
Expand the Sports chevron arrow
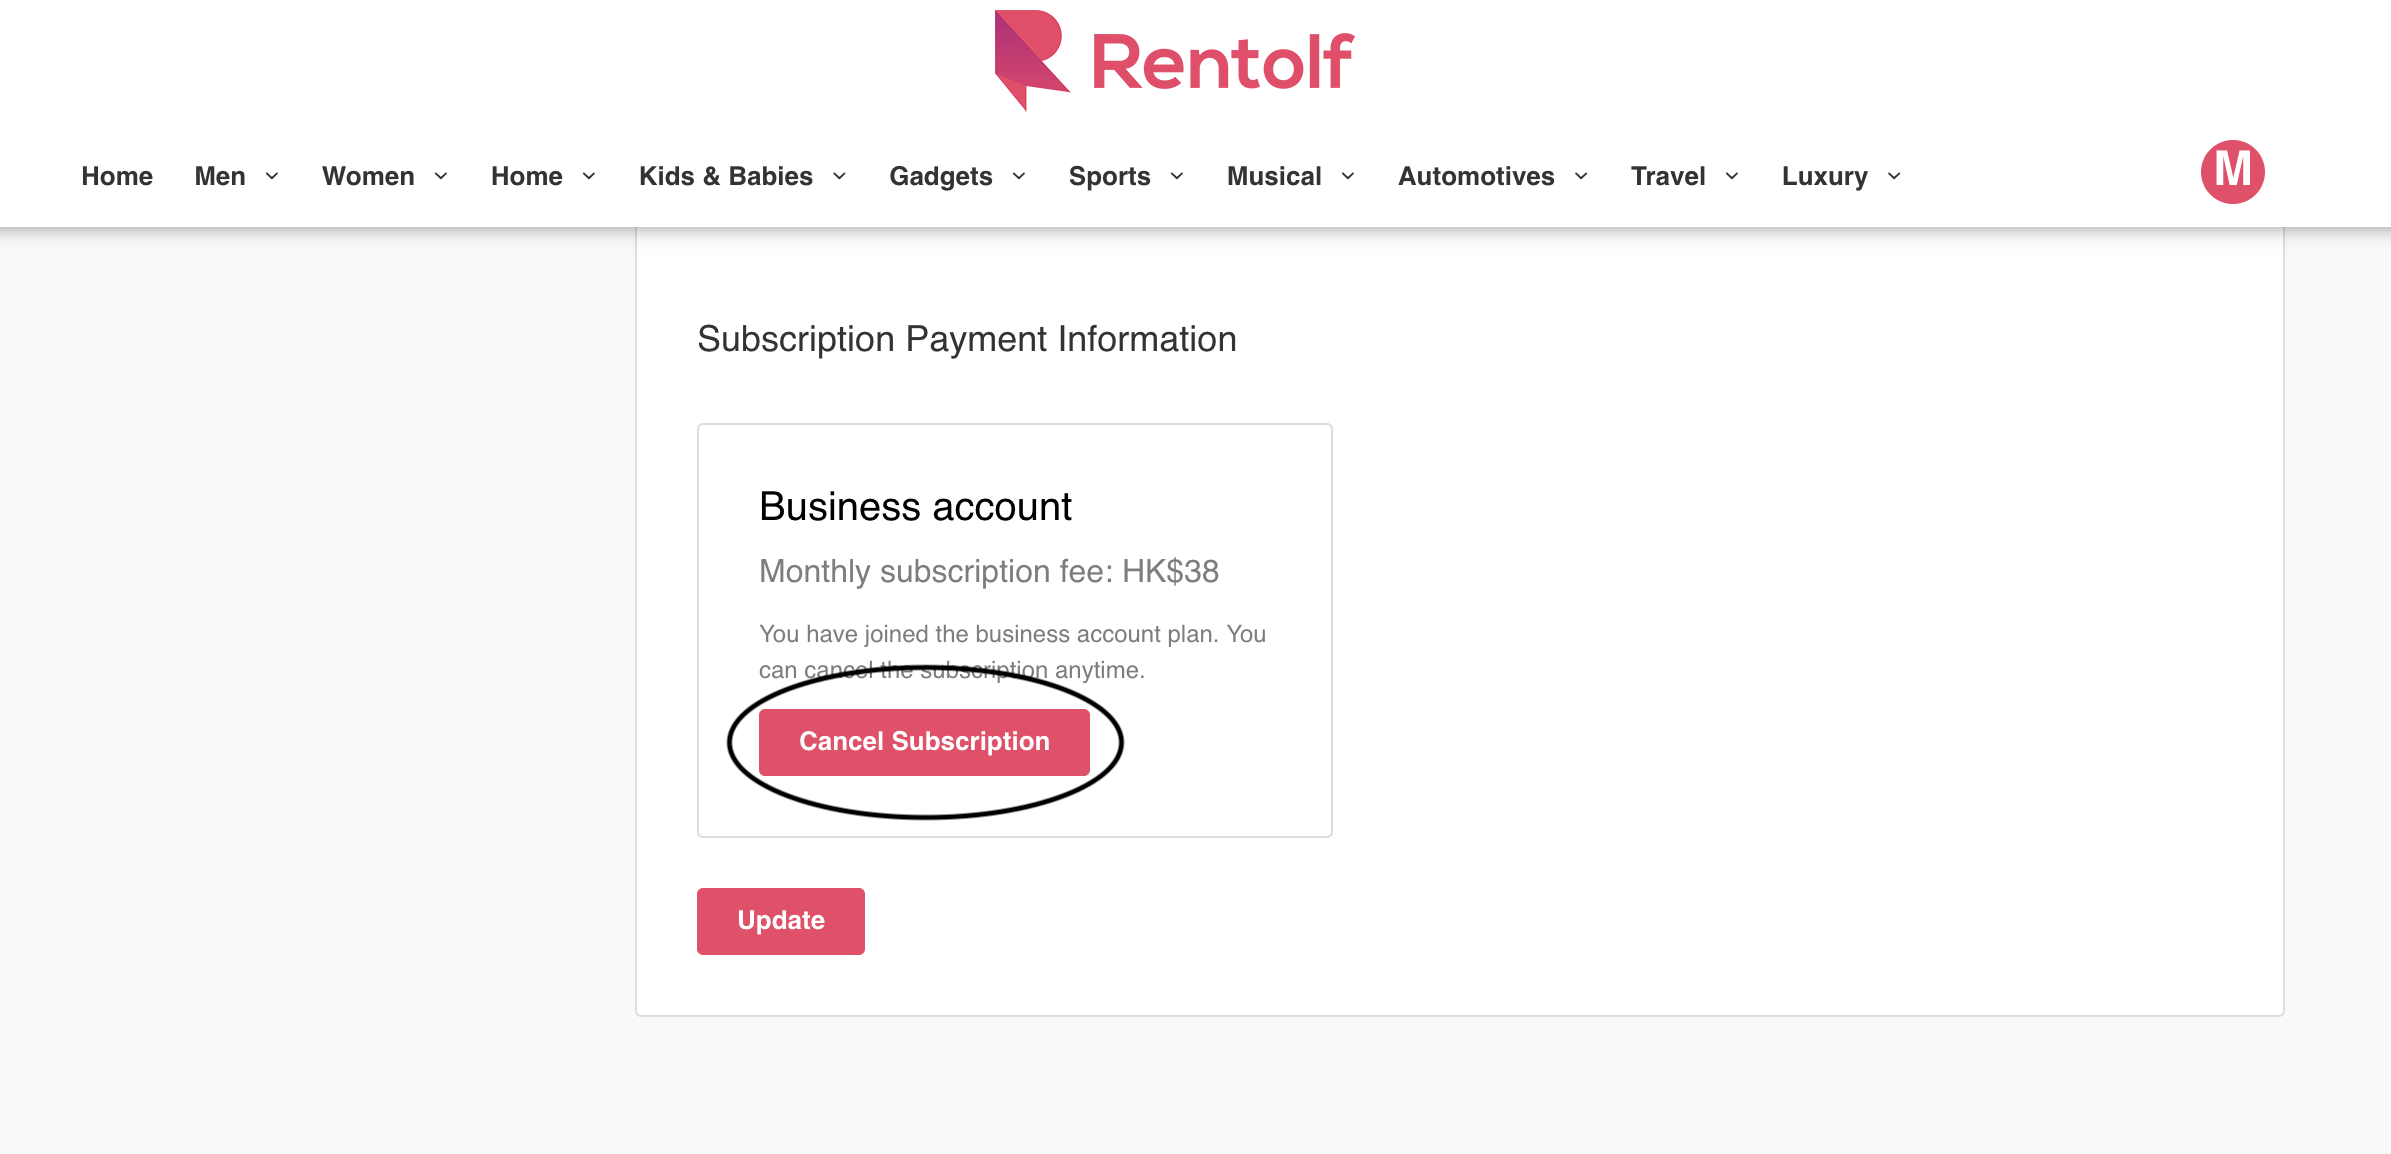pos(1177,176)
